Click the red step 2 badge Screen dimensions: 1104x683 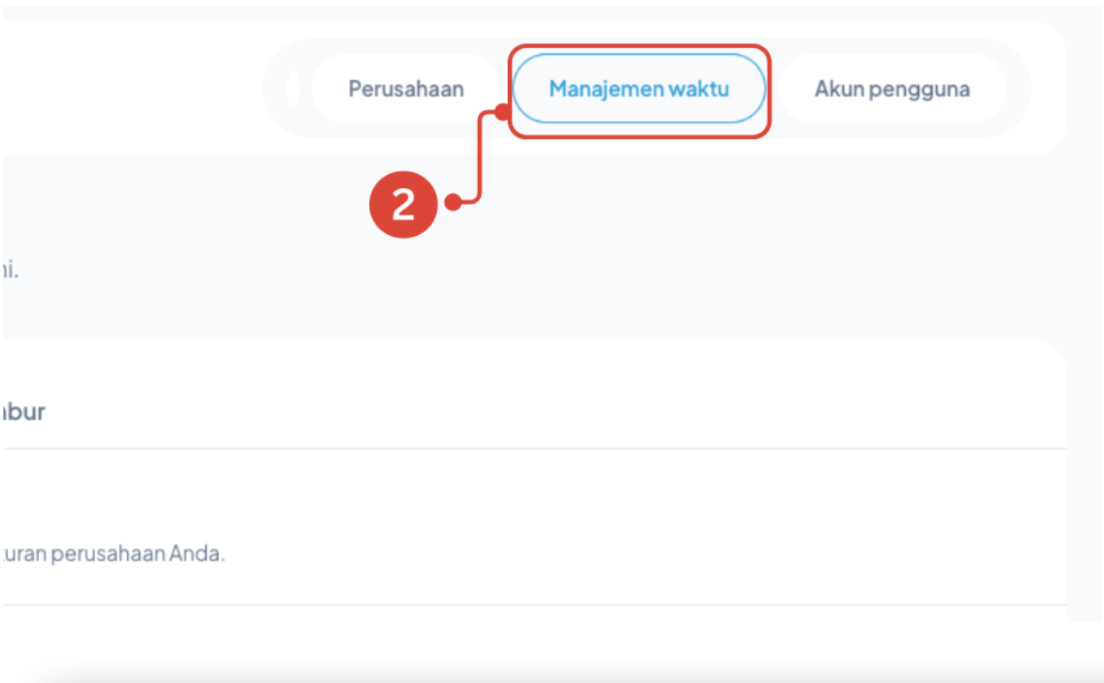[x=402, y=205]
